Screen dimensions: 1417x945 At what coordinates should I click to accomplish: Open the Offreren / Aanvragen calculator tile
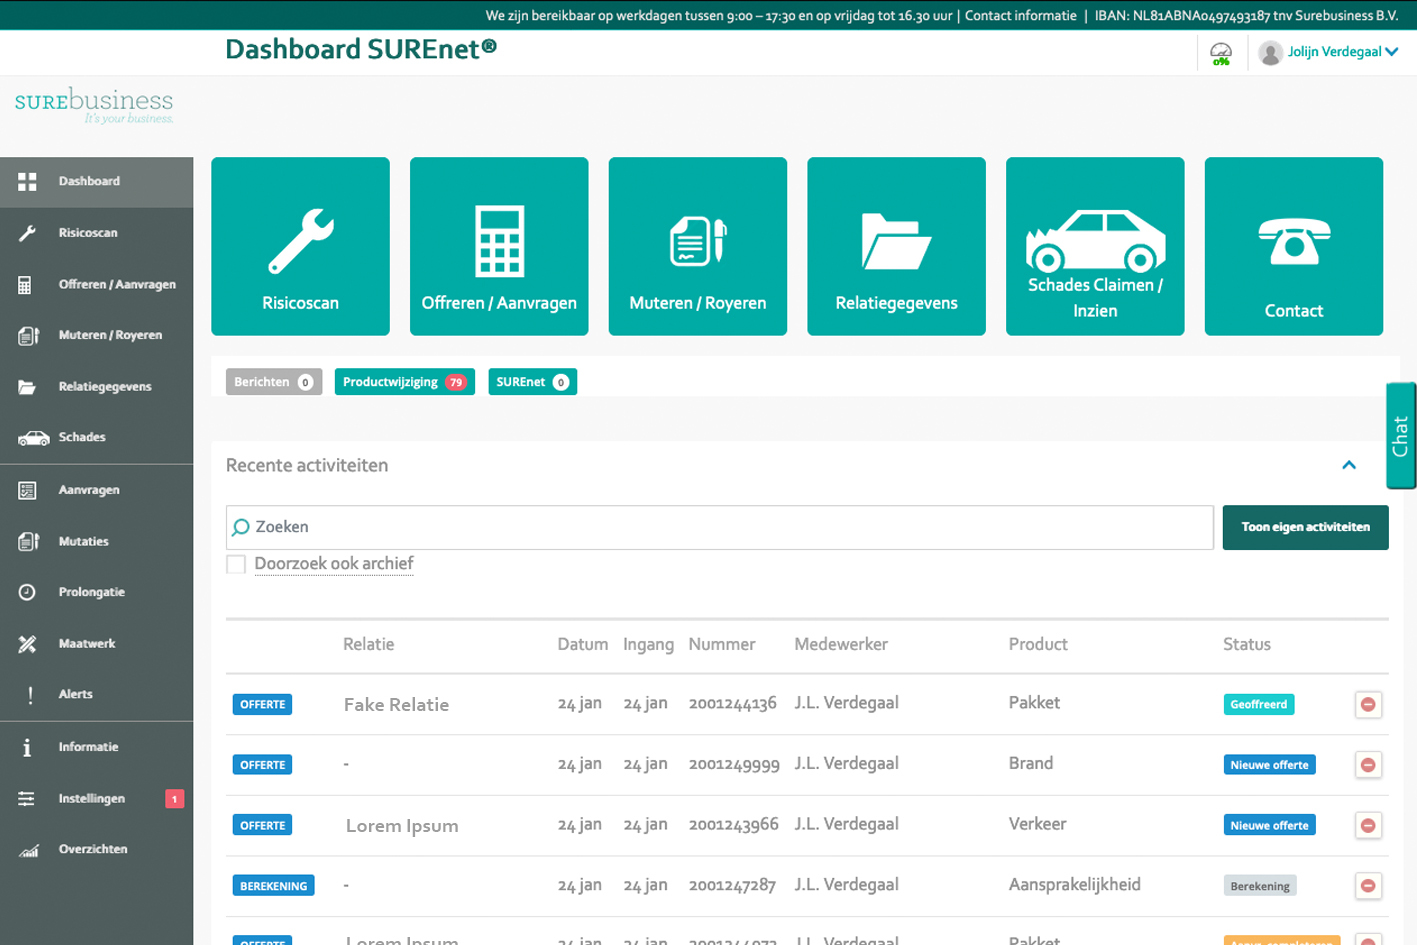(499, 246)
